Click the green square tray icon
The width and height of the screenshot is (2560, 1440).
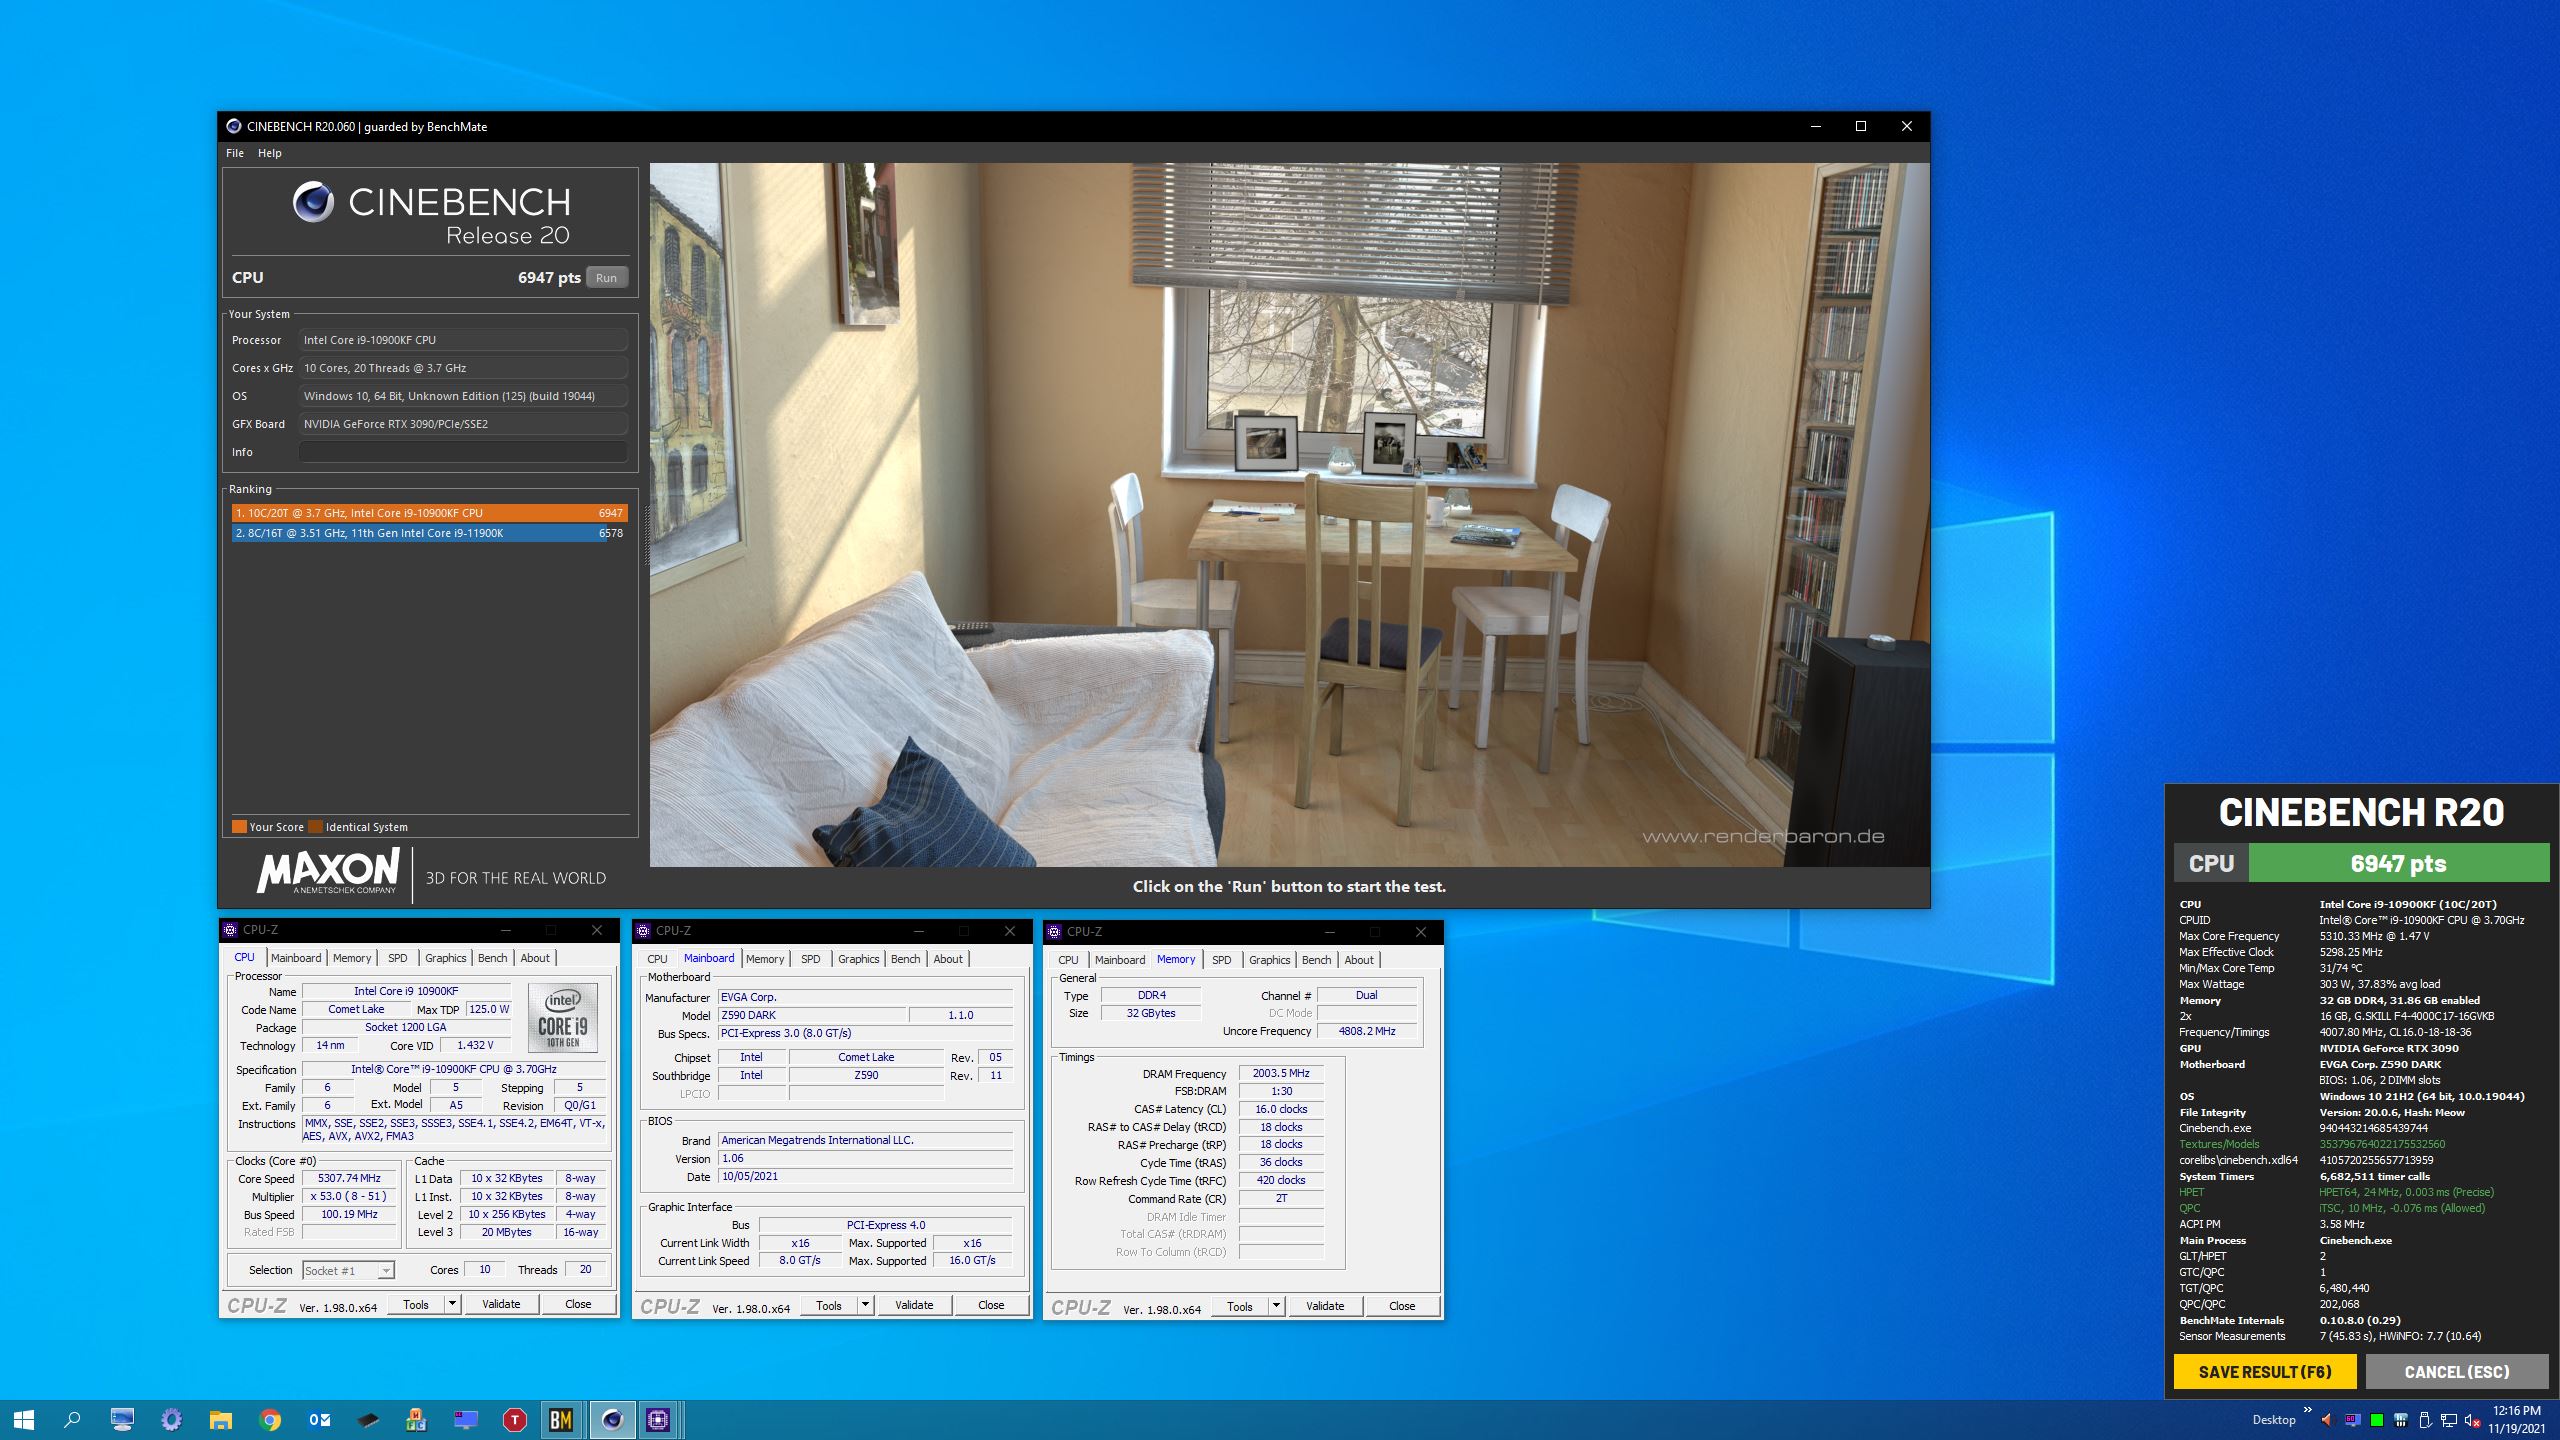click(2377, 1420)
